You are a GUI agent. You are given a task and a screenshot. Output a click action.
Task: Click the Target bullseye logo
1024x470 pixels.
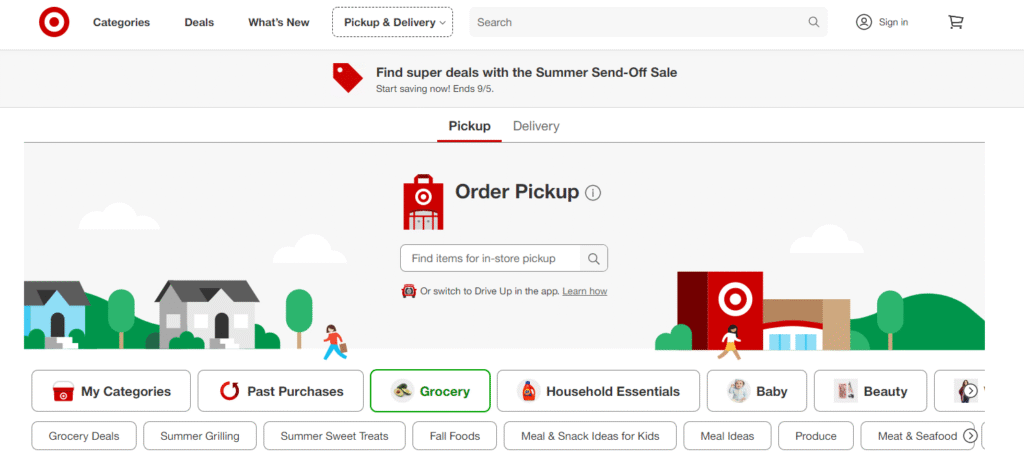54,22
